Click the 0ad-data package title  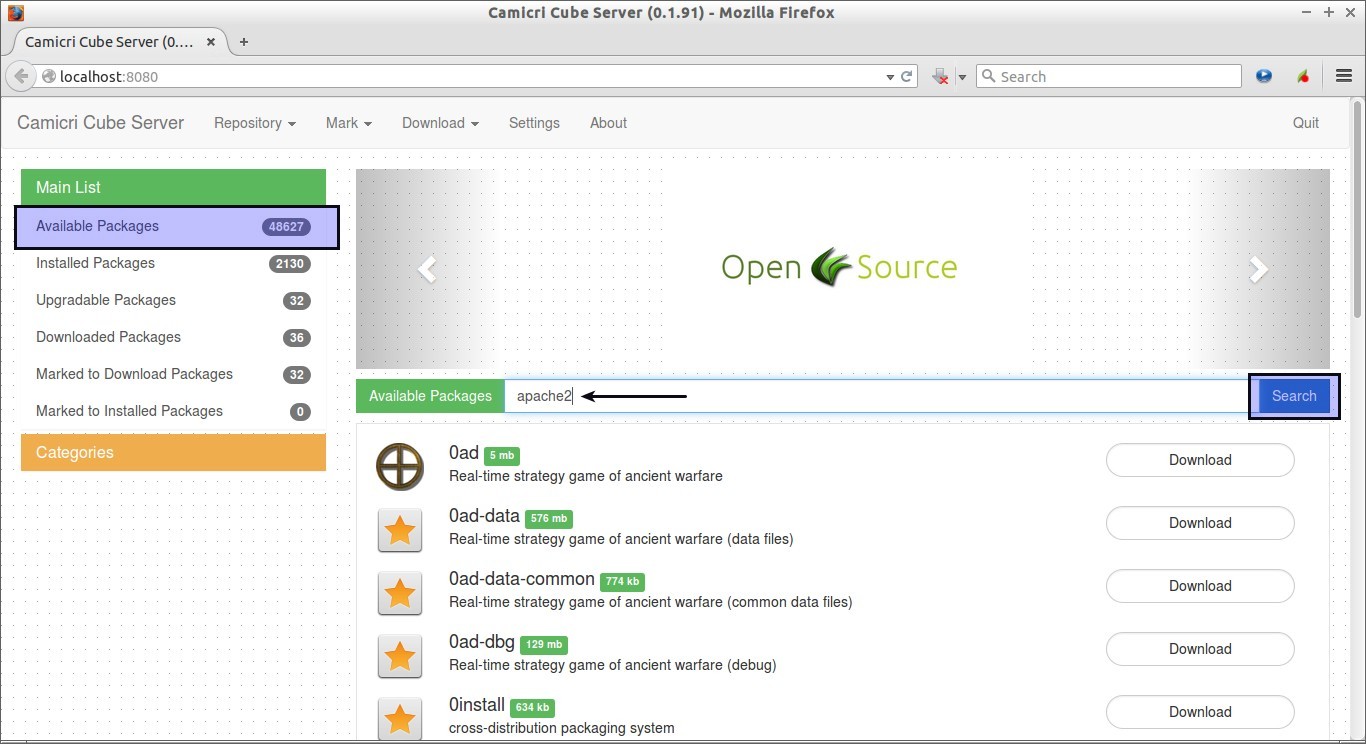484,516
